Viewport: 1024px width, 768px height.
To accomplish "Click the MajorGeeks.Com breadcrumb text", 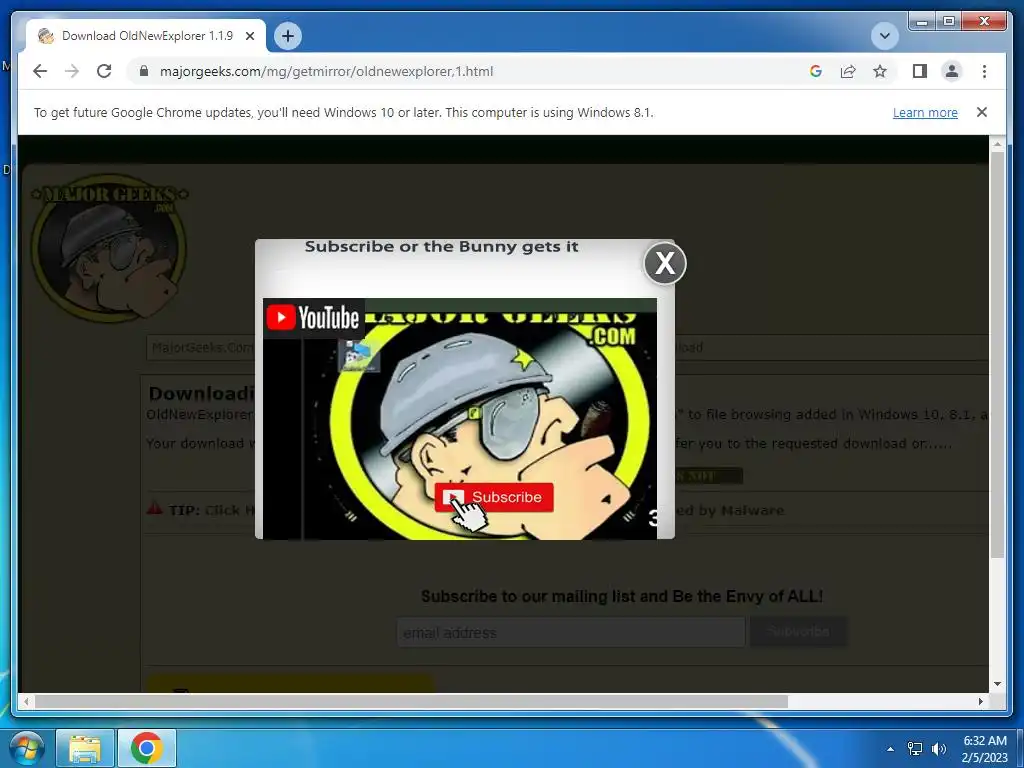I will [x=202, y=347].
